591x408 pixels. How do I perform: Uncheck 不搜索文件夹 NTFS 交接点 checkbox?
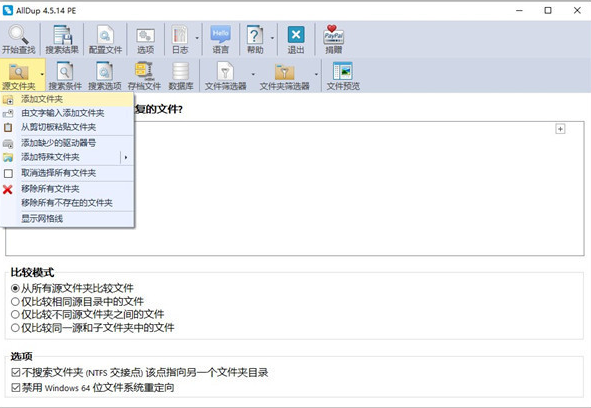pos(15,373)
